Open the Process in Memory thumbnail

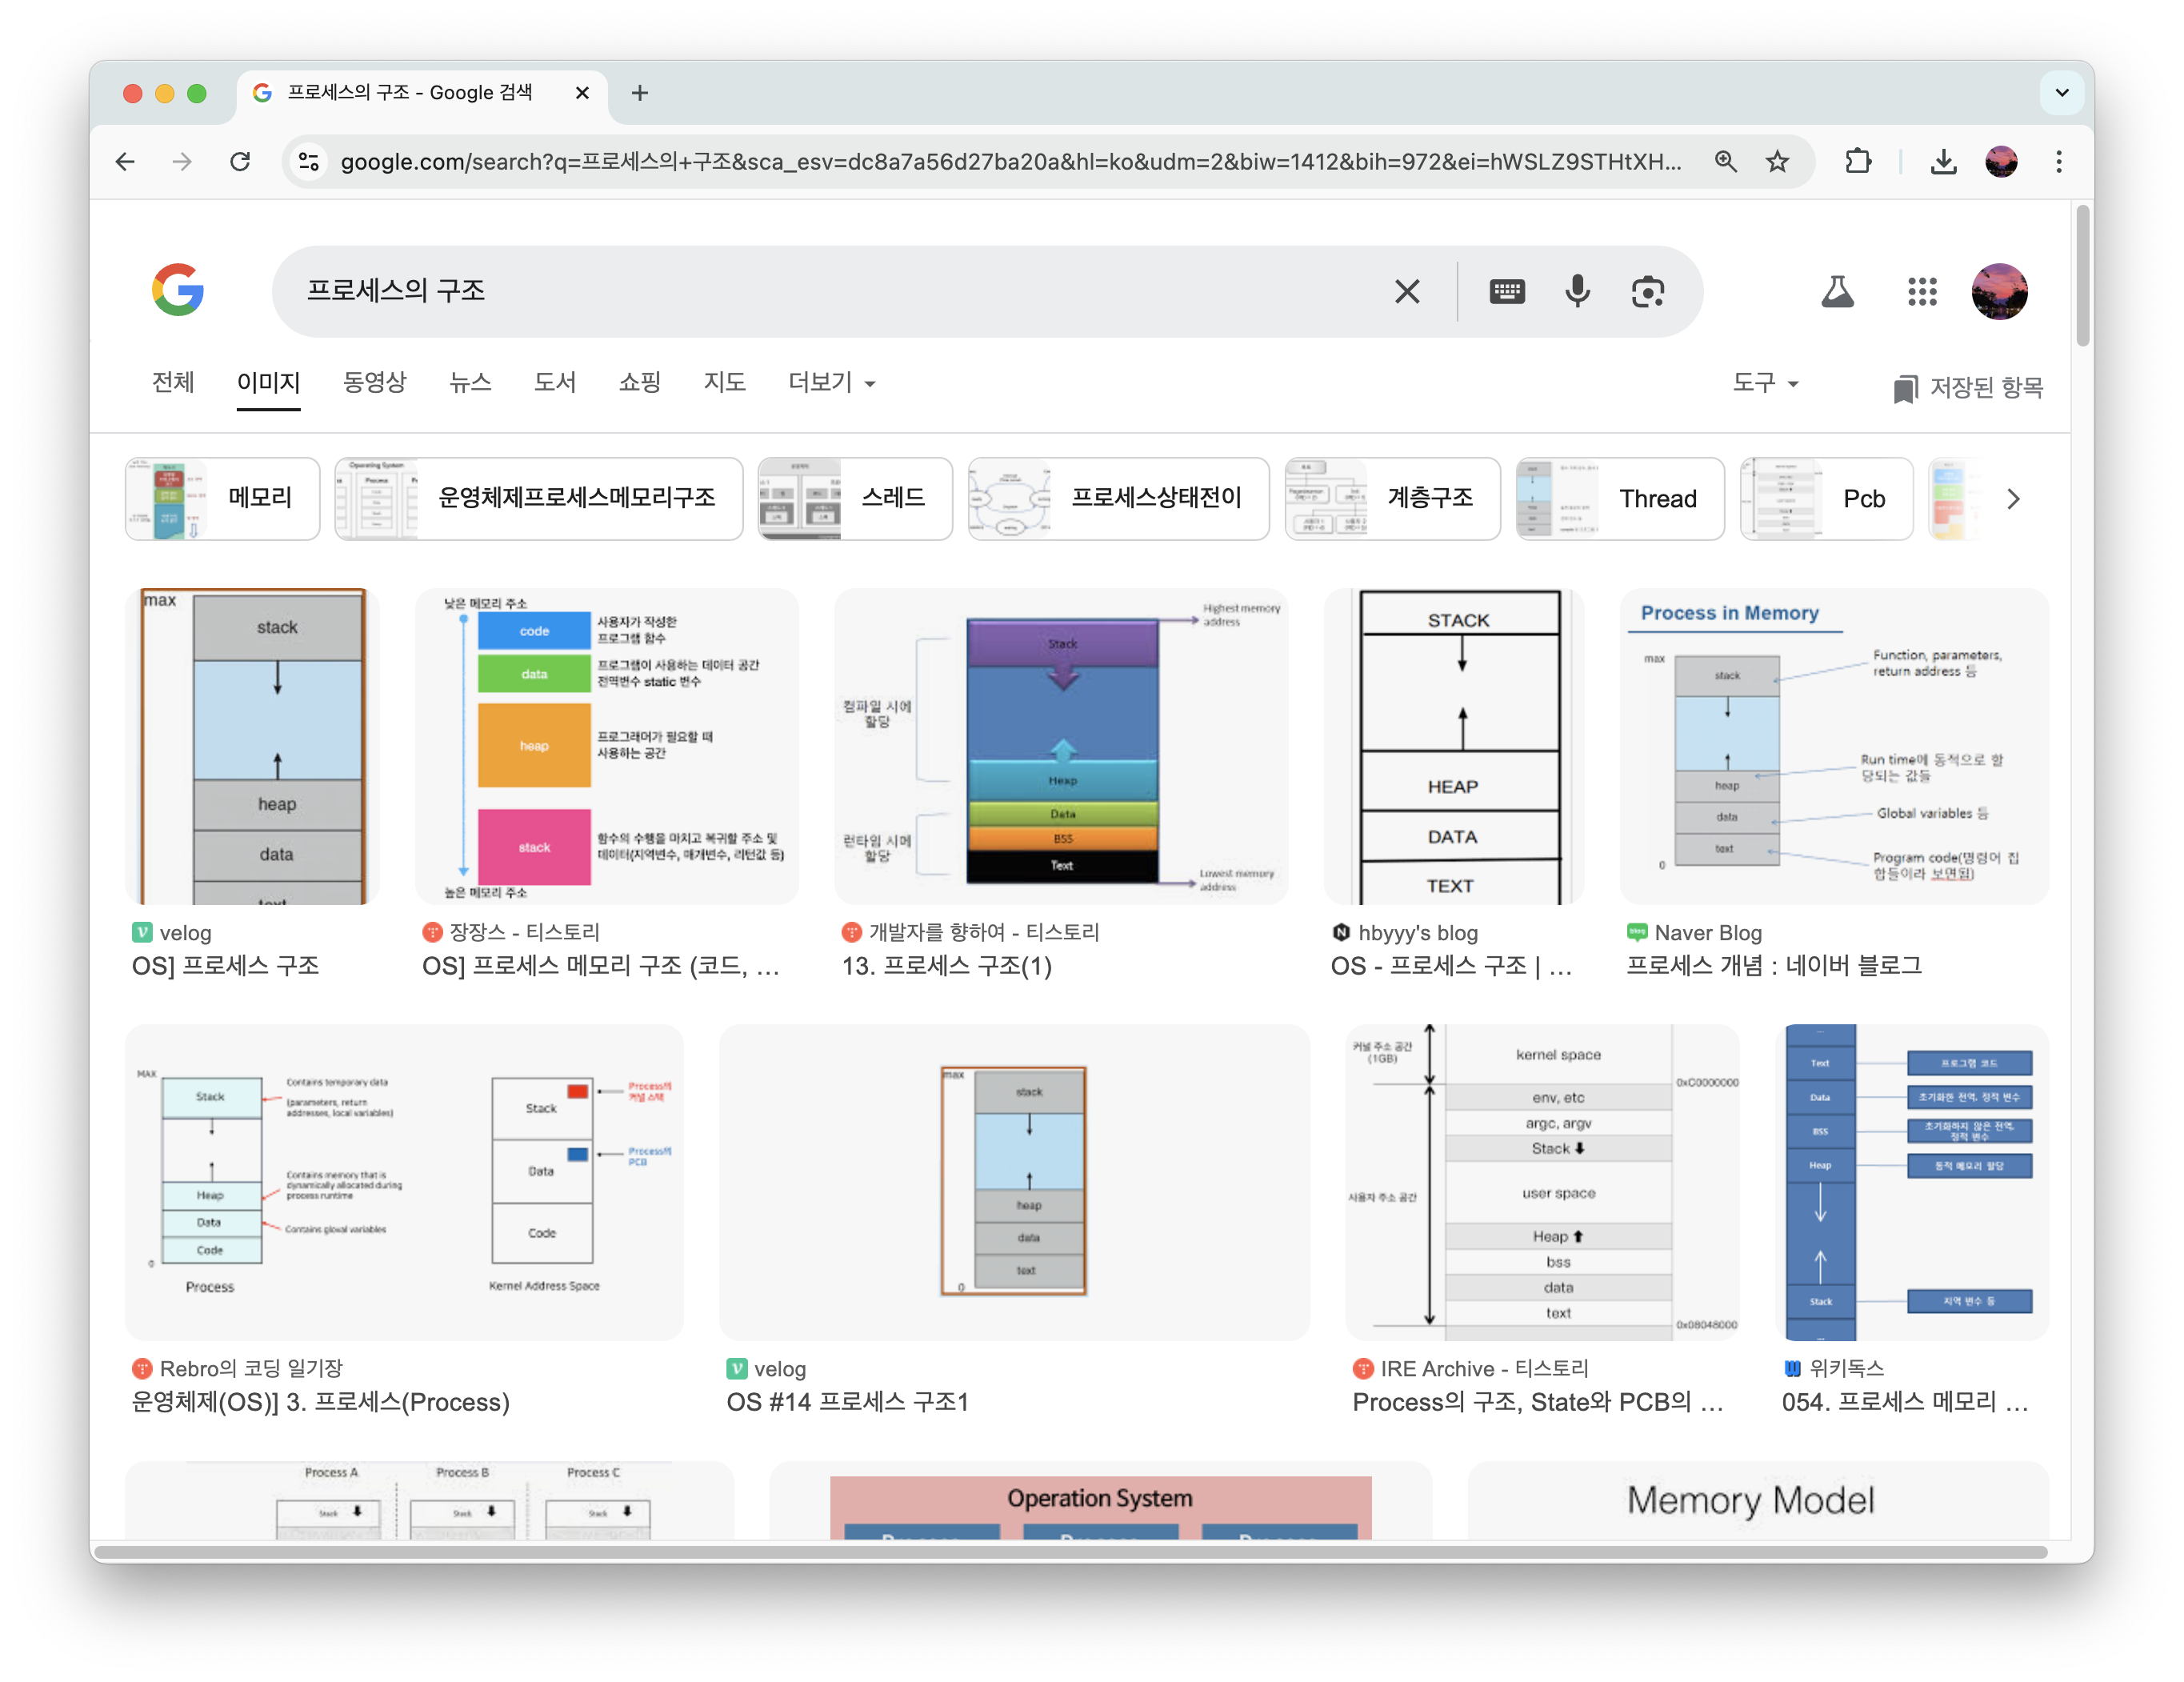pos(1833,746)
